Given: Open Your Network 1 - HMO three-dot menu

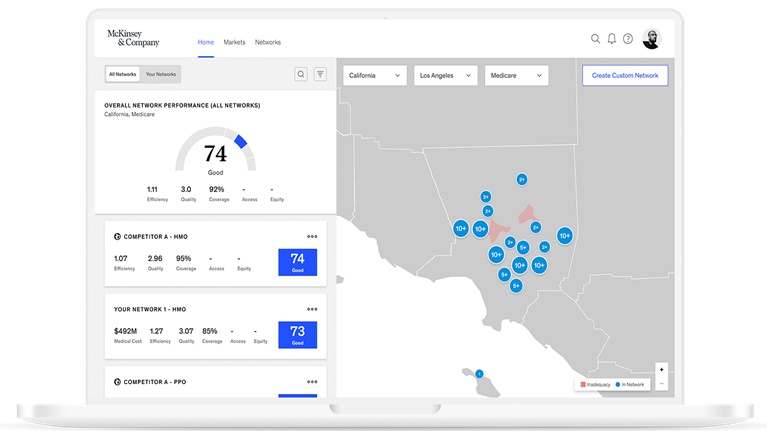Looking at the screenshot, I should coord(312,308).
